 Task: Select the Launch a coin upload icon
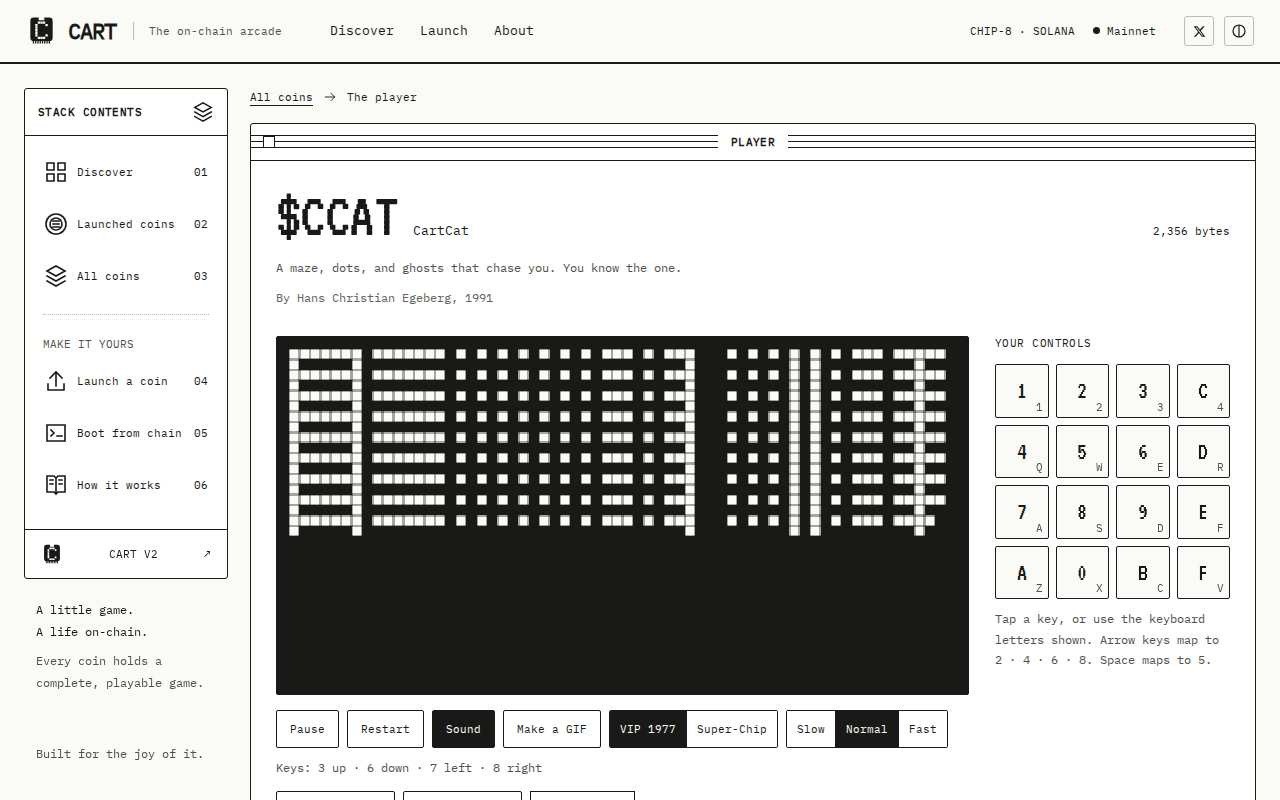tap(56, 381)
